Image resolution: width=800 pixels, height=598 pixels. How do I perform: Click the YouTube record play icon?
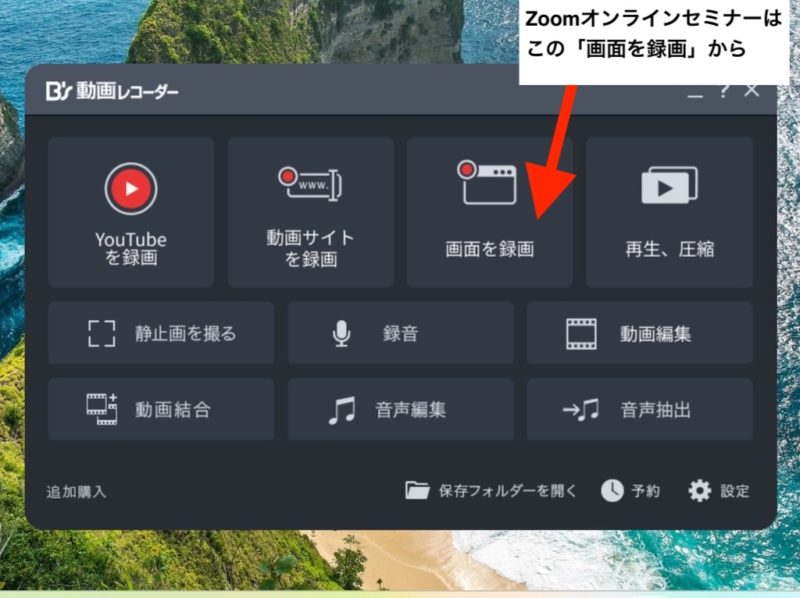coord(131,187)
